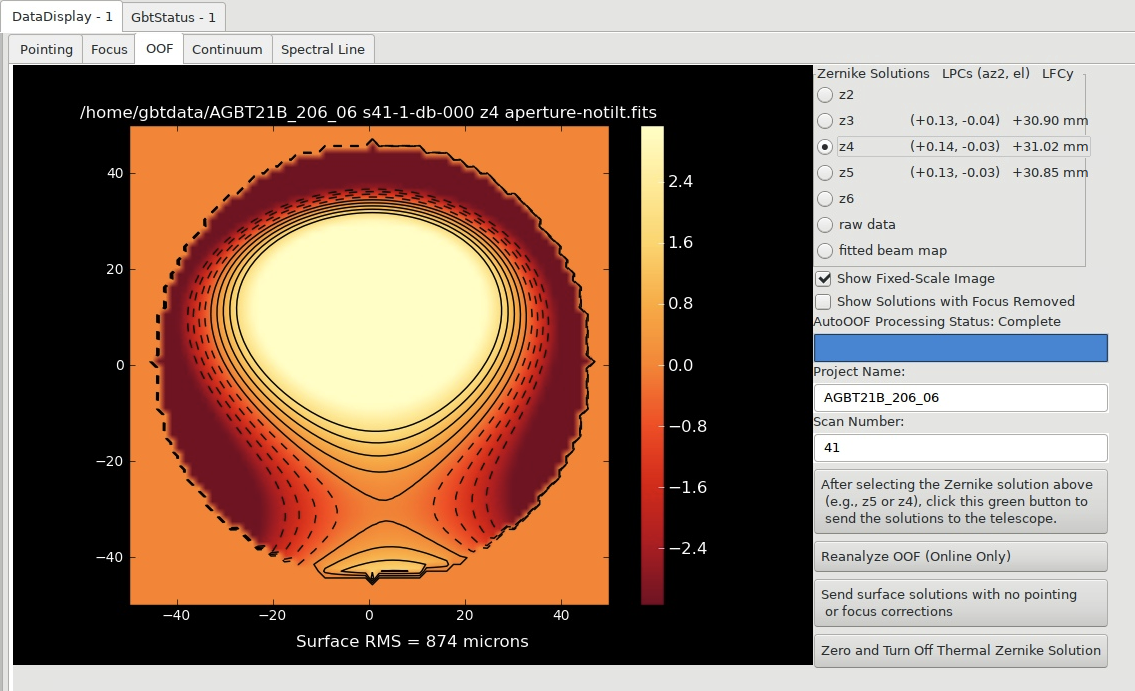Click the AutoOOF Processing Status: Complete text

(937, 322)
